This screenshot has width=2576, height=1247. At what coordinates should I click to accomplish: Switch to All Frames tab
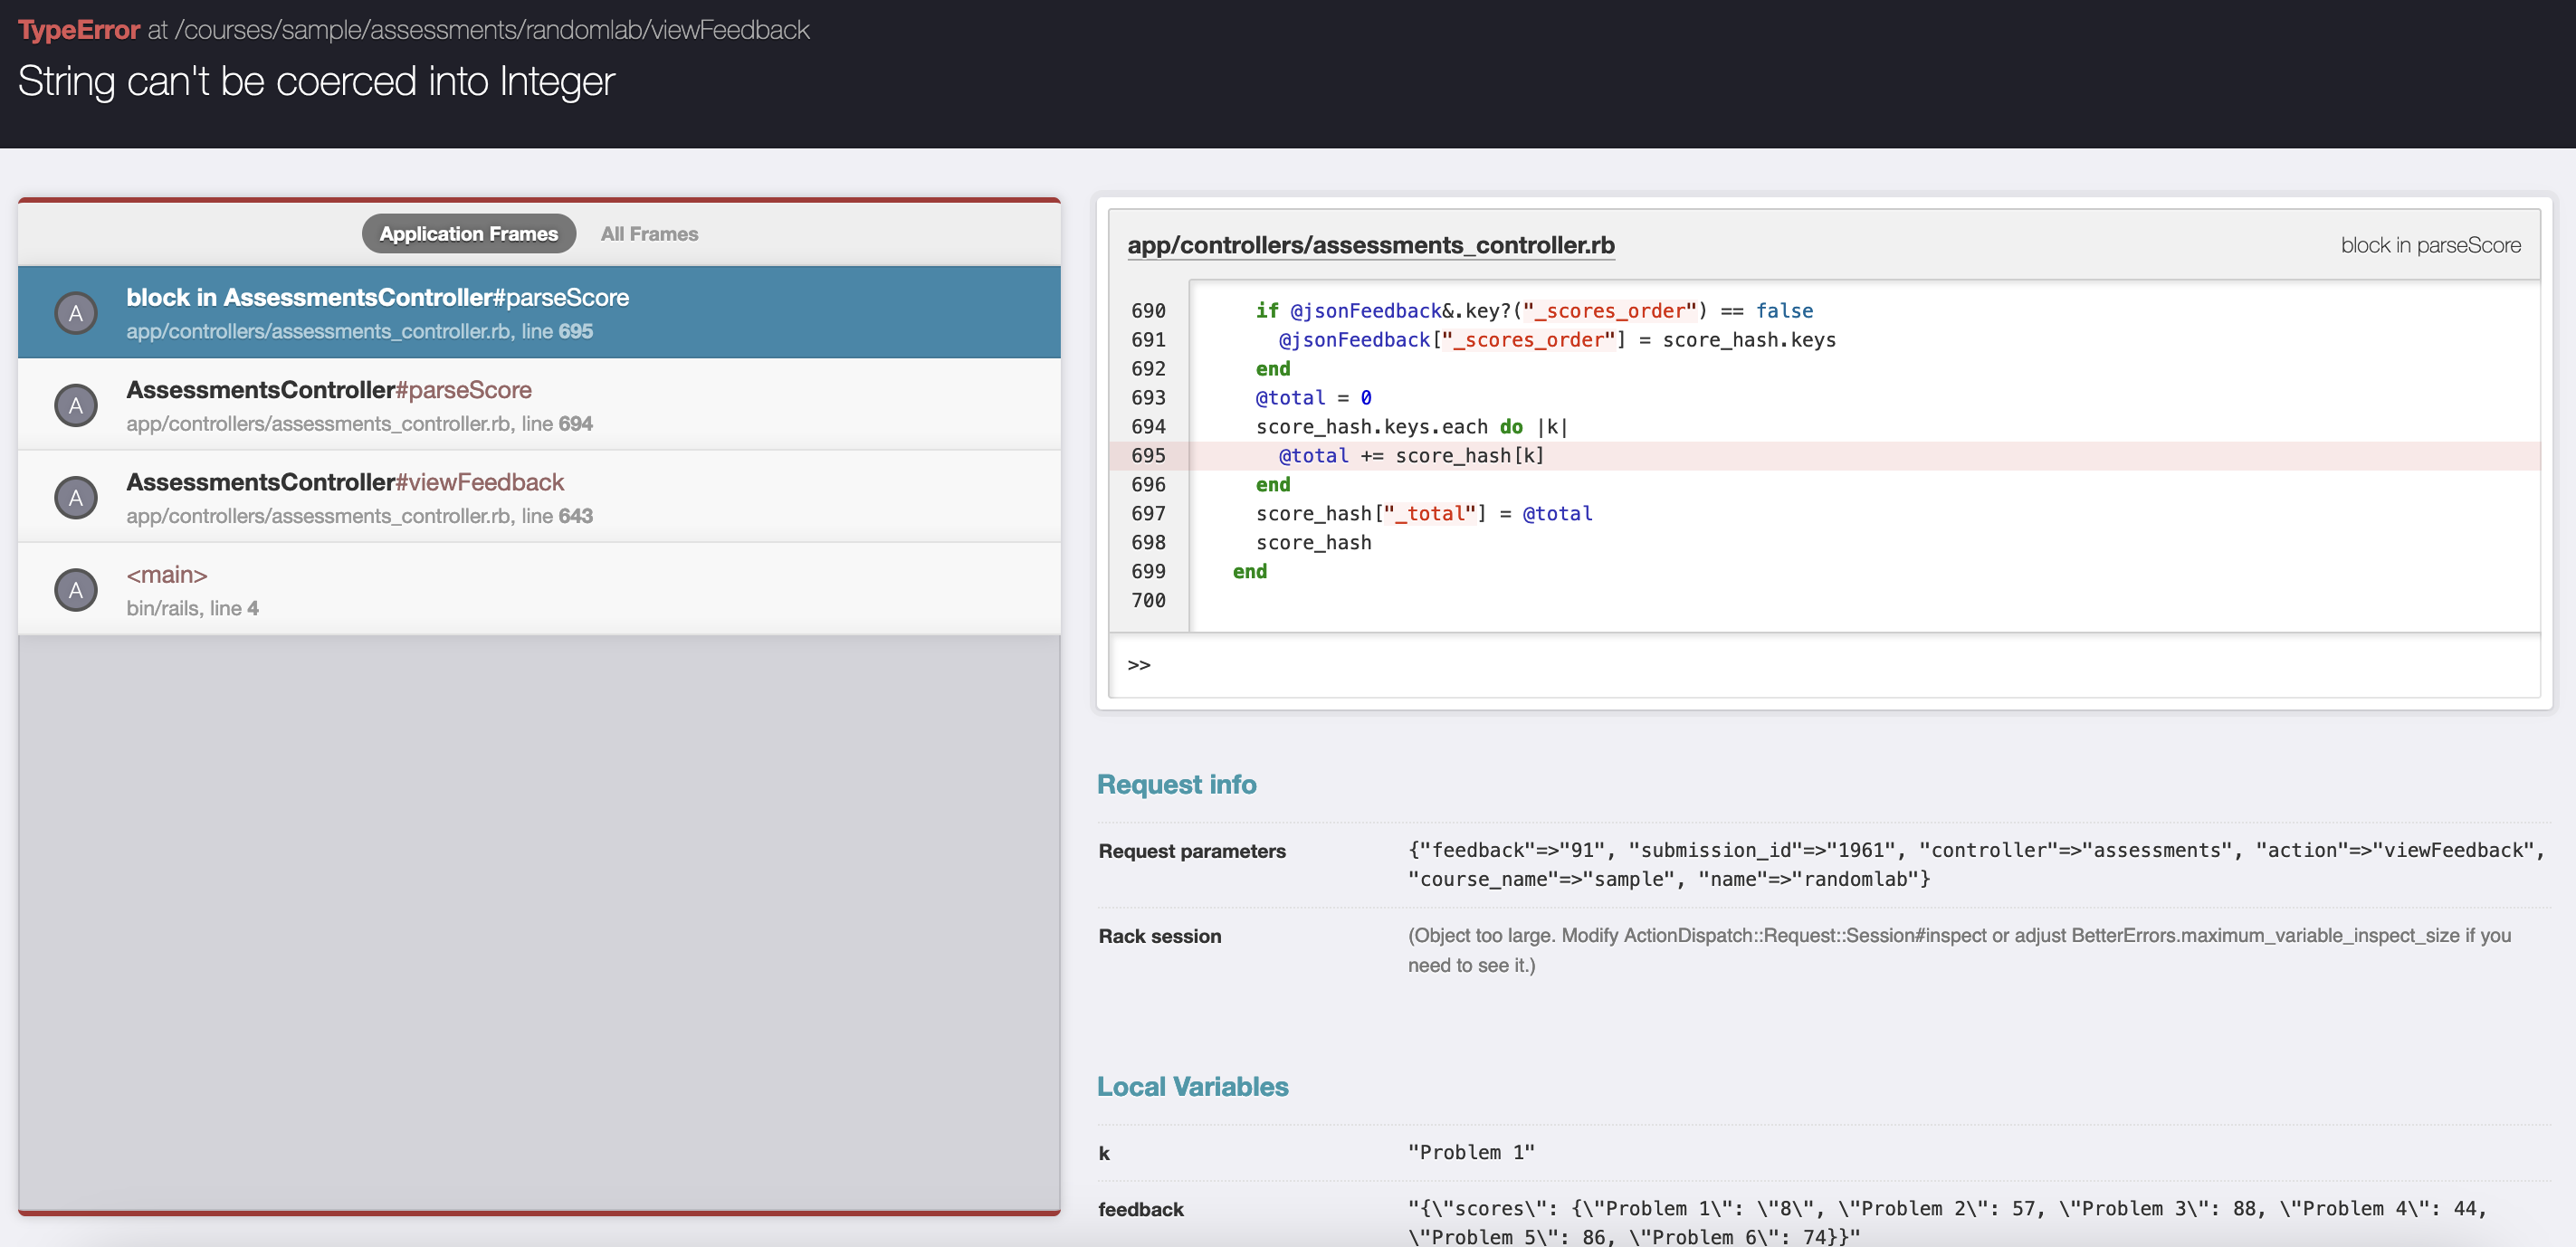point(649,234)
